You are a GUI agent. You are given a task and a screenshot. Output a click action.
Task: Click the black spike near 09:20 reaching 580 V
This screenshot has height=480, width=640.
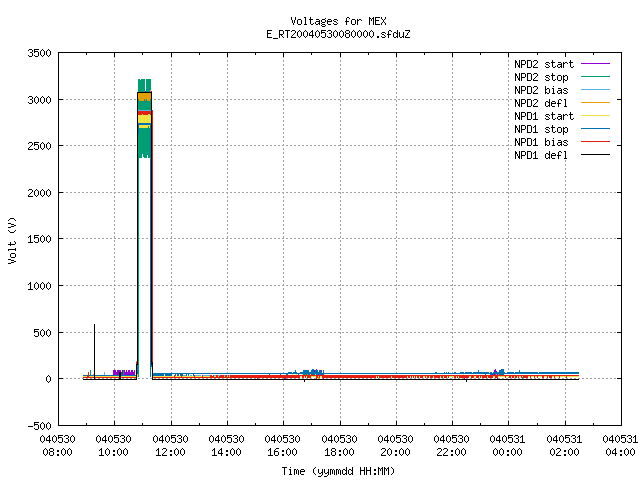[94, 351]
